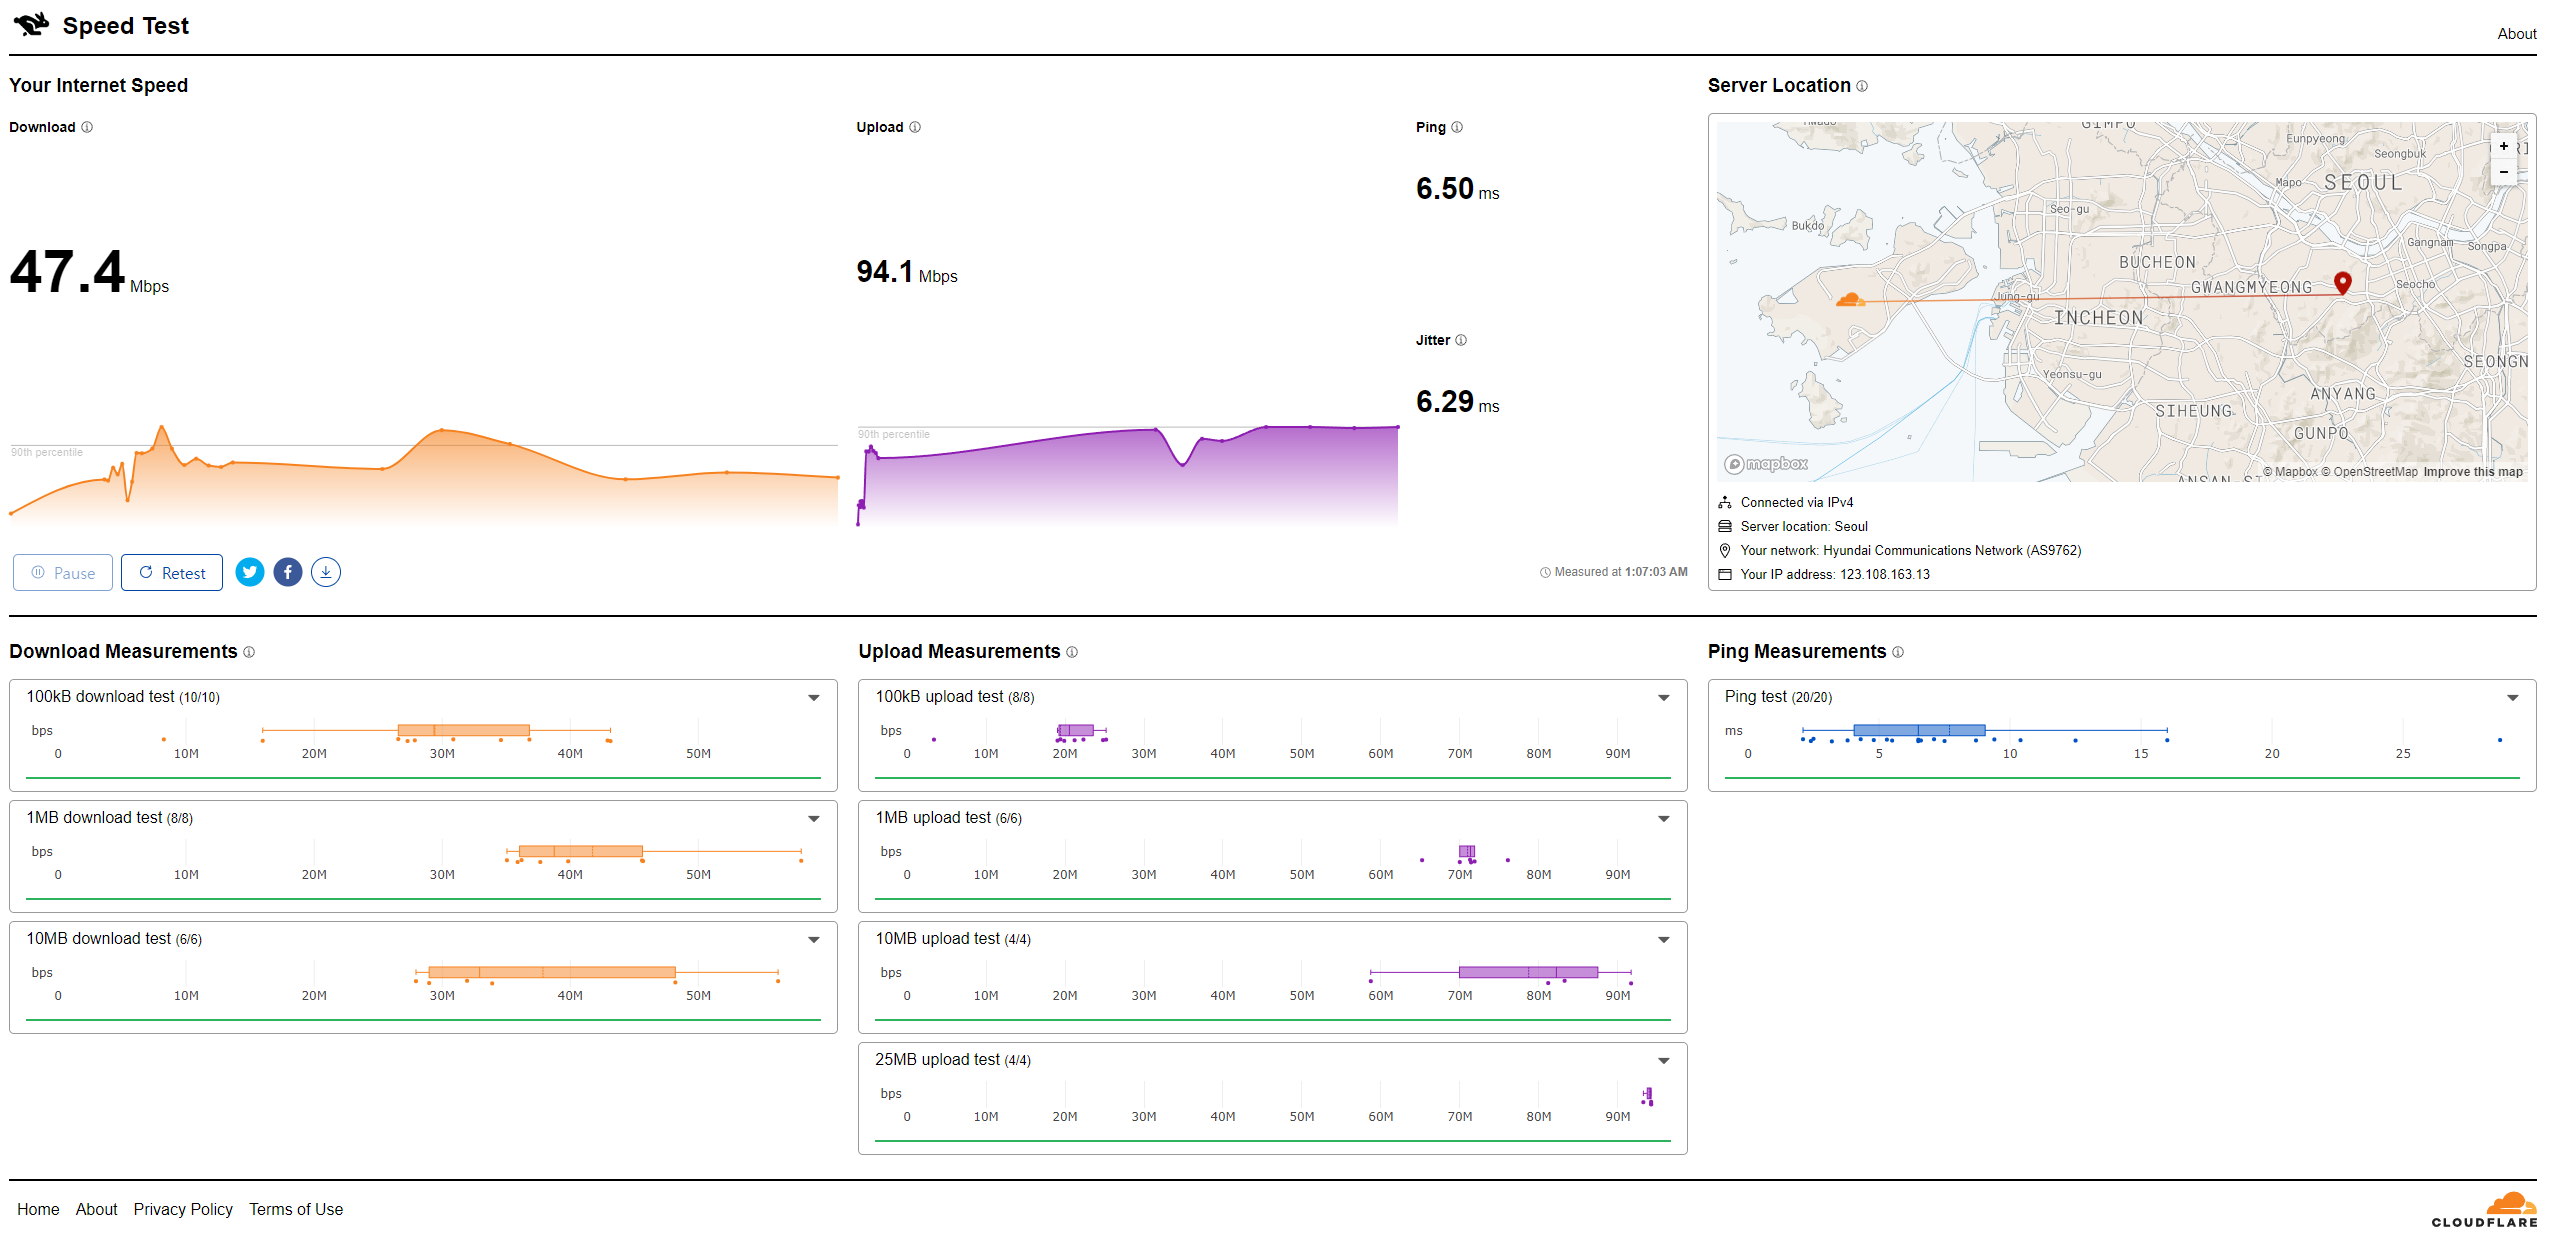Click the red server marker on map

[x=2342, y=282]
